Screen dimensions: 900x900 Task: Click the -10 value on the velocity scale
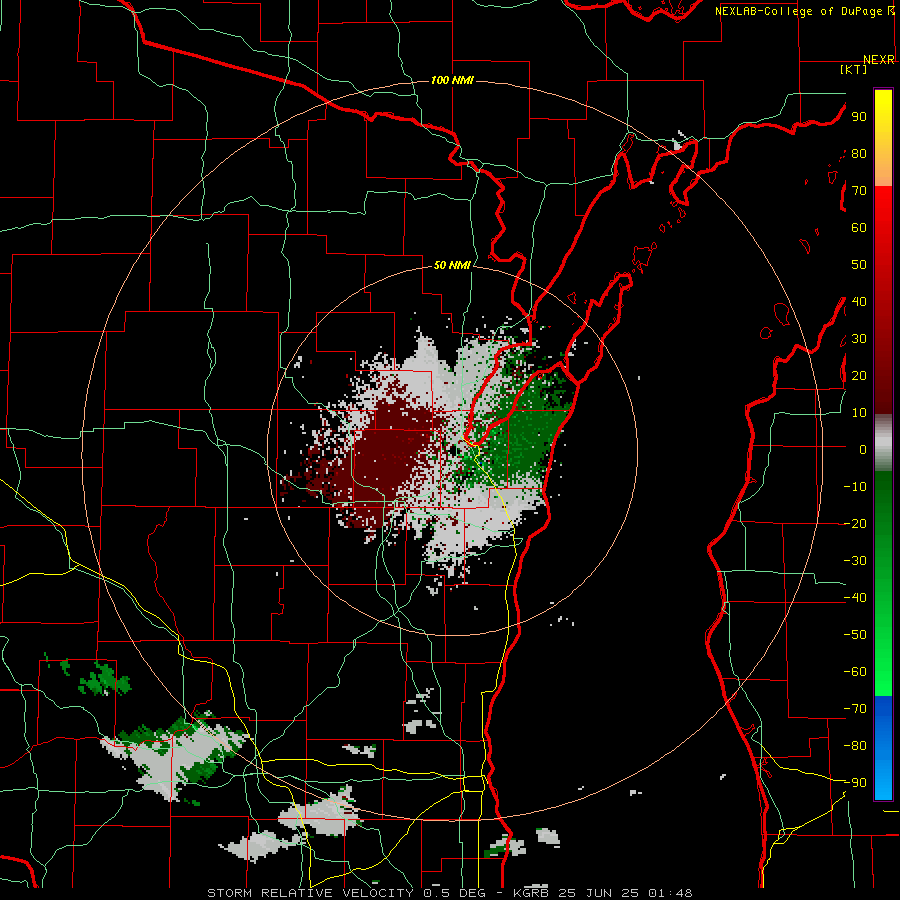[855, 487]
